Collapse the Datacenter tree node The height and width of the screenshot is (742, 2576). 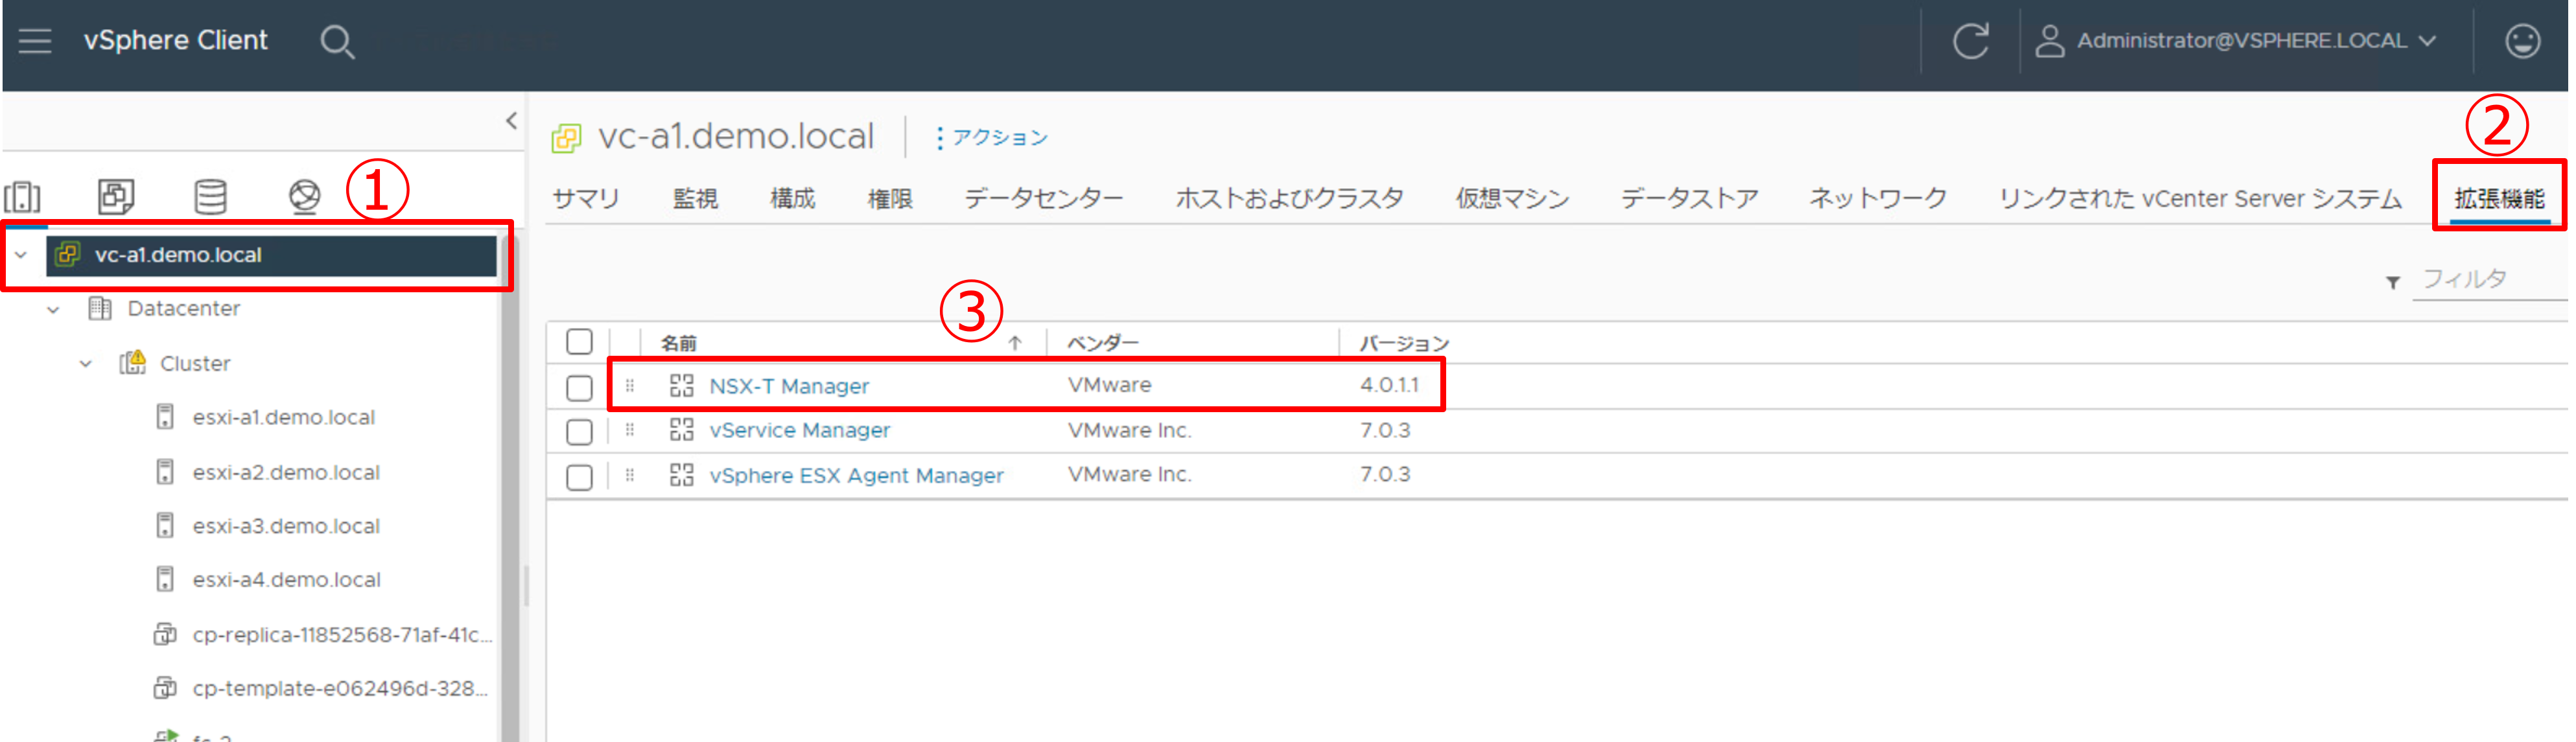point(53,310)
